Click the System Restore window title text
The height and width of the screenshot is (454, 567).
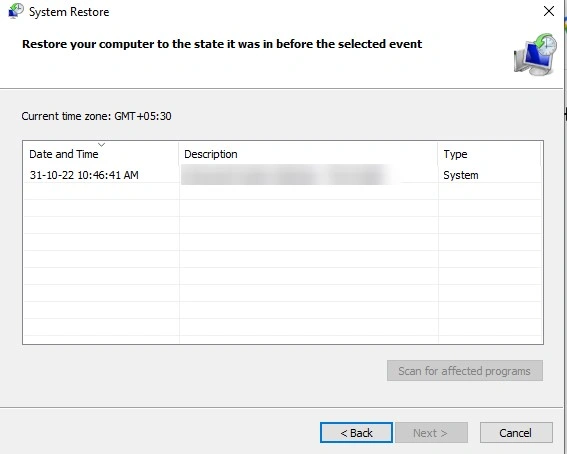pyautogui.click(x=69, y=12)
